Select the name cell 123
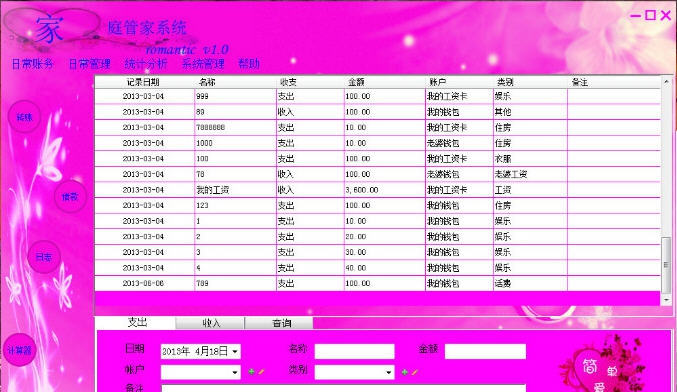The width and height of the screenshot is (677, 392). pyautogui.click(x=236, y=205)
